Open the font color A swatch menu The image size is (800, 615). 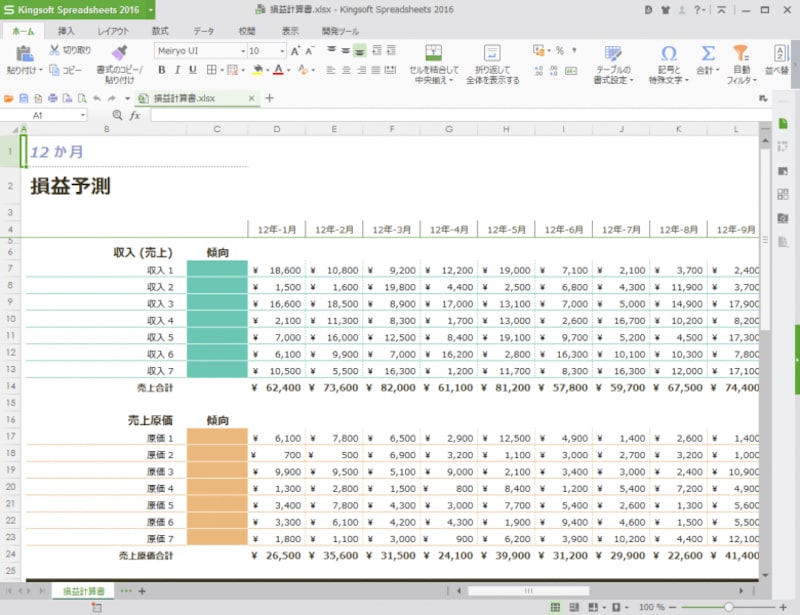pos(276,71)
